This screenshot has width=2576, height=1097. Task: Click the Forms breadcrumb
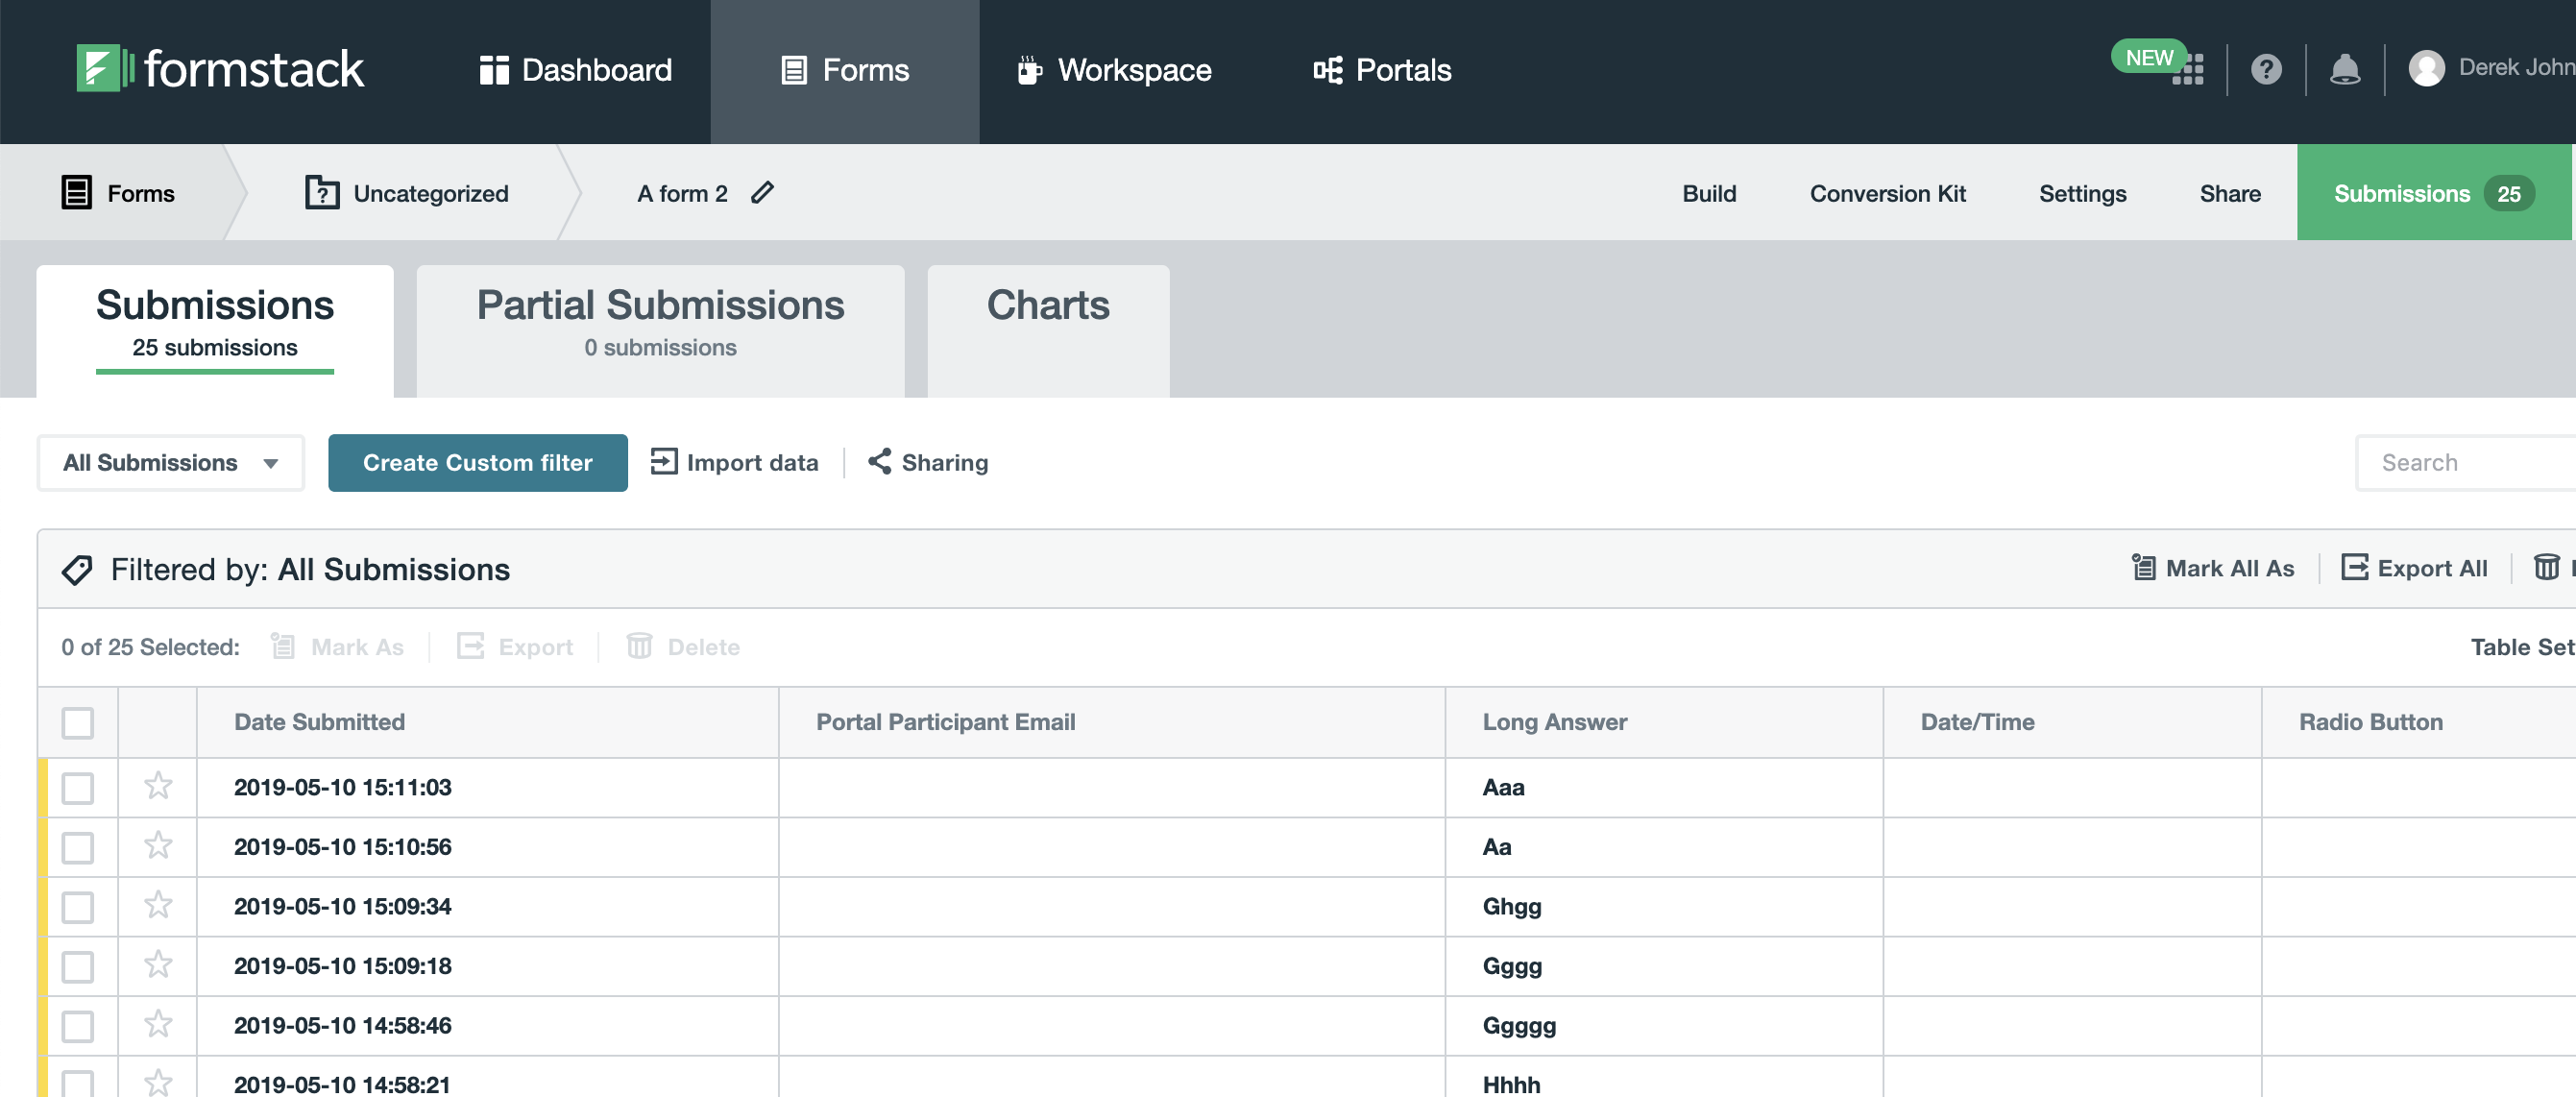click(118, 192)
